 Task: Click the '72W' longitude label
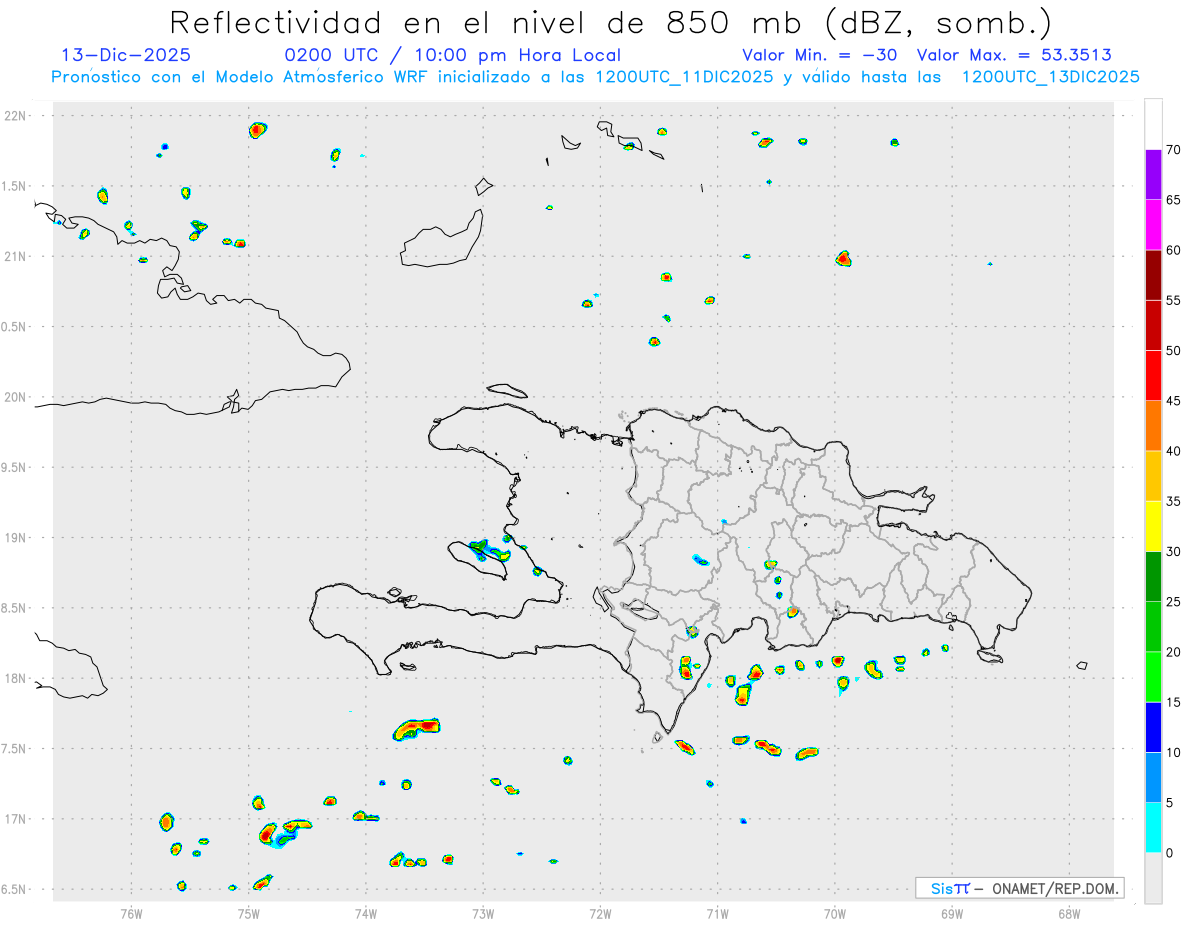pos(600,913)
